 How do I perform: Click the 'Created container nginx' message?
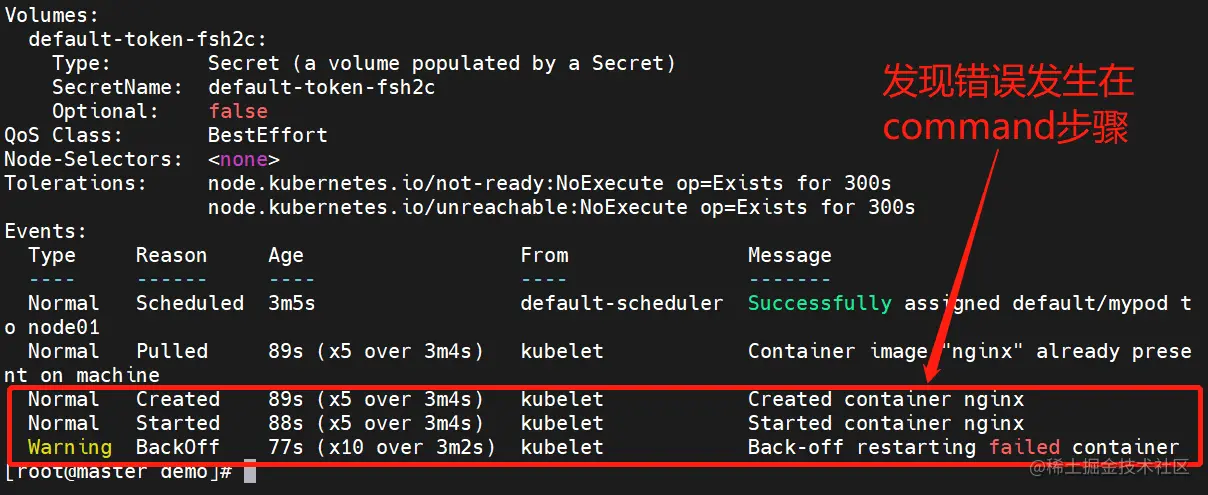(885, 399)
